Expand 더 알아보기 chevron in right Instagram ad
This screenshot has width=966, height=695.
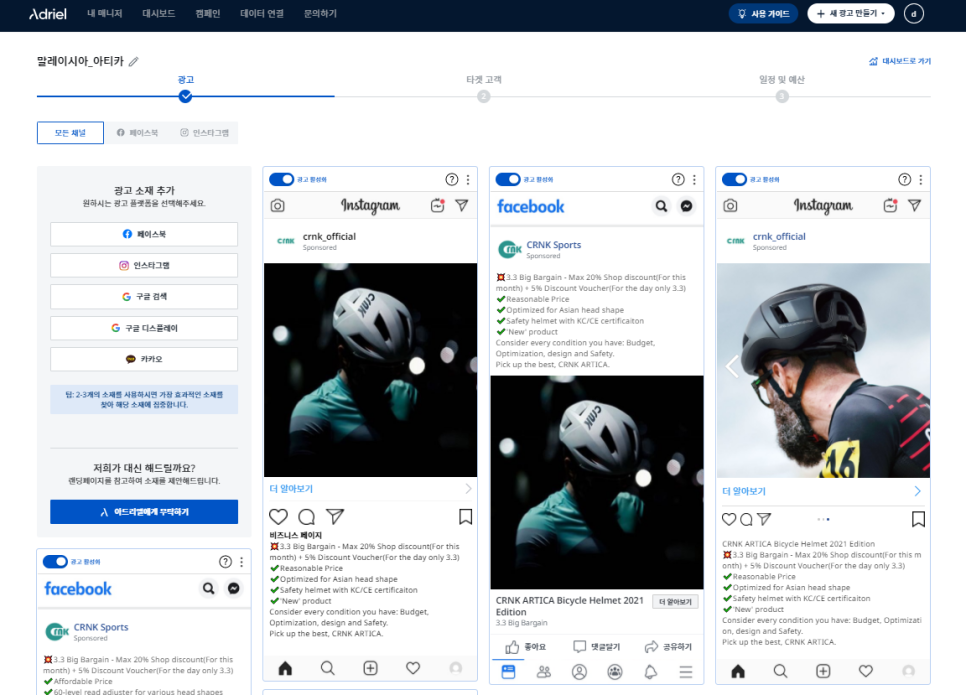[x=917, y=491]
